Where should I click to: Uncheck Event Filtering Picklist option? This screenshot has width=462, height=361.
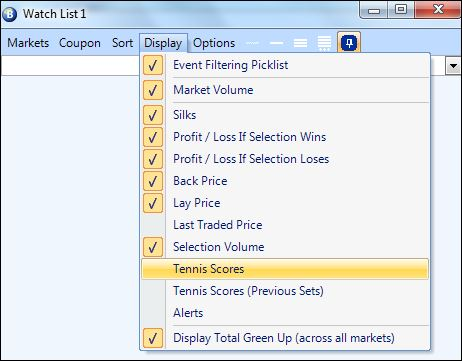click(285, 65)
